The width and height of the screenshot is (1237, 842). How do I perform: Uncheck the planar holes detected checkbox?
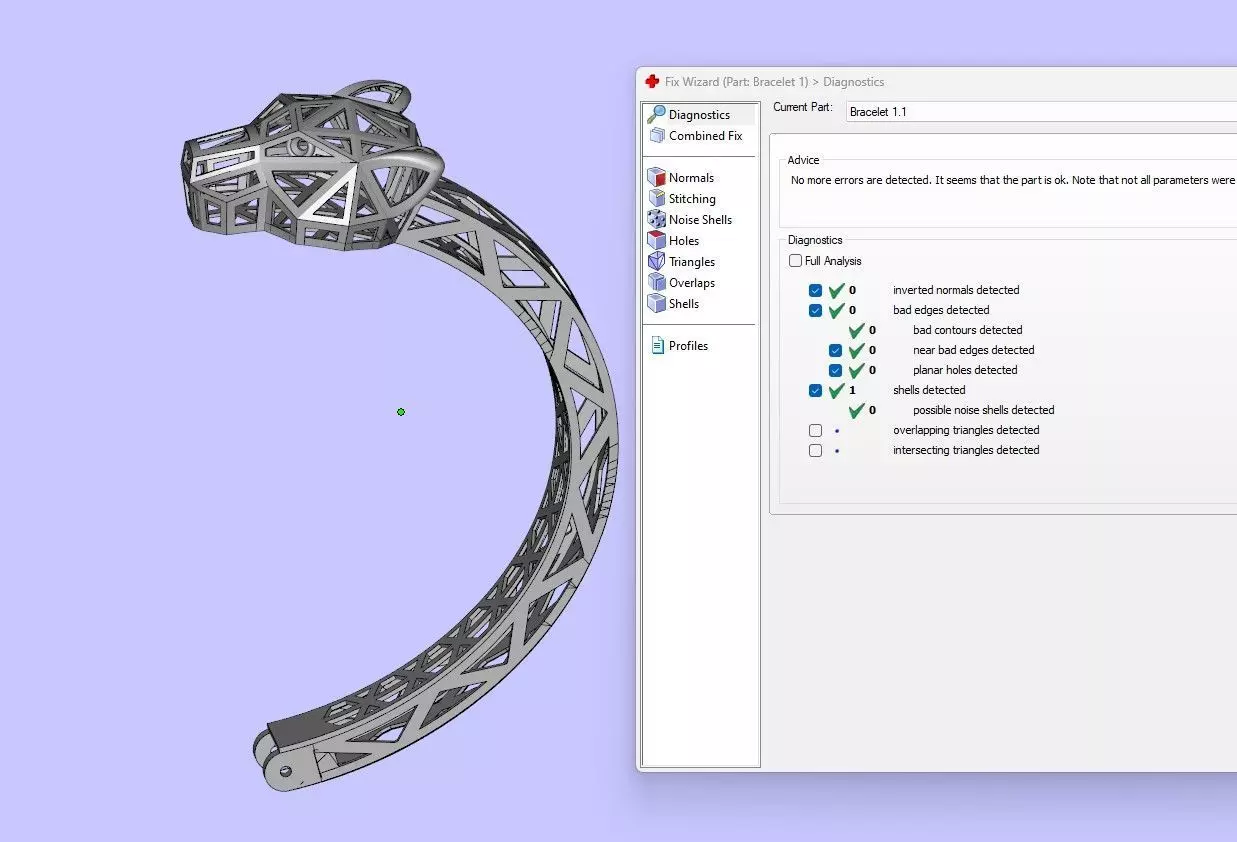(835, 371)
